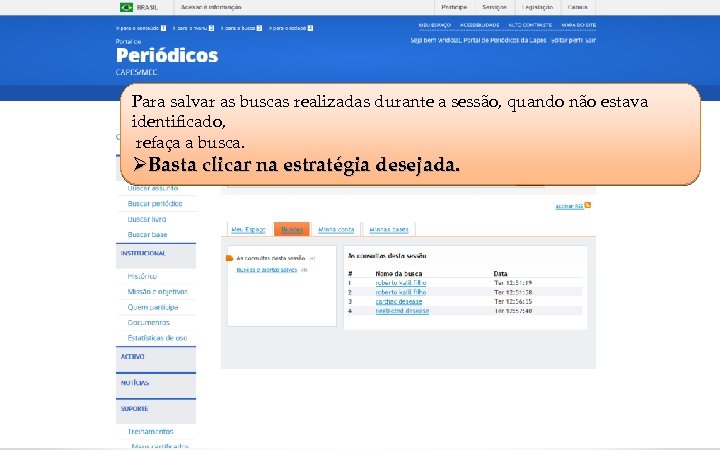Click Sair to log out
Image resolution: width=720 pixels, height=450 pixels.
[x=591, y=40]
